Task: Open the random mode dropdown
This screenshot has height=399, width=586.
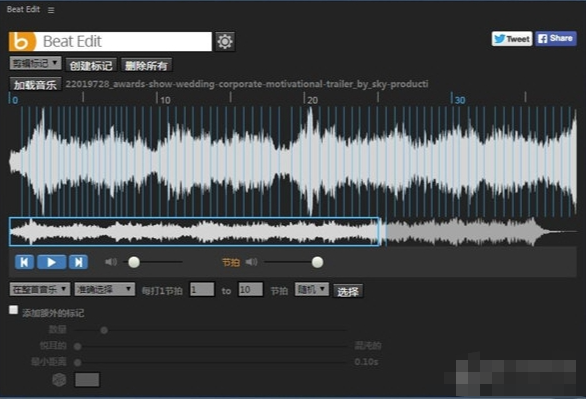Action: [x=312, y=289]
